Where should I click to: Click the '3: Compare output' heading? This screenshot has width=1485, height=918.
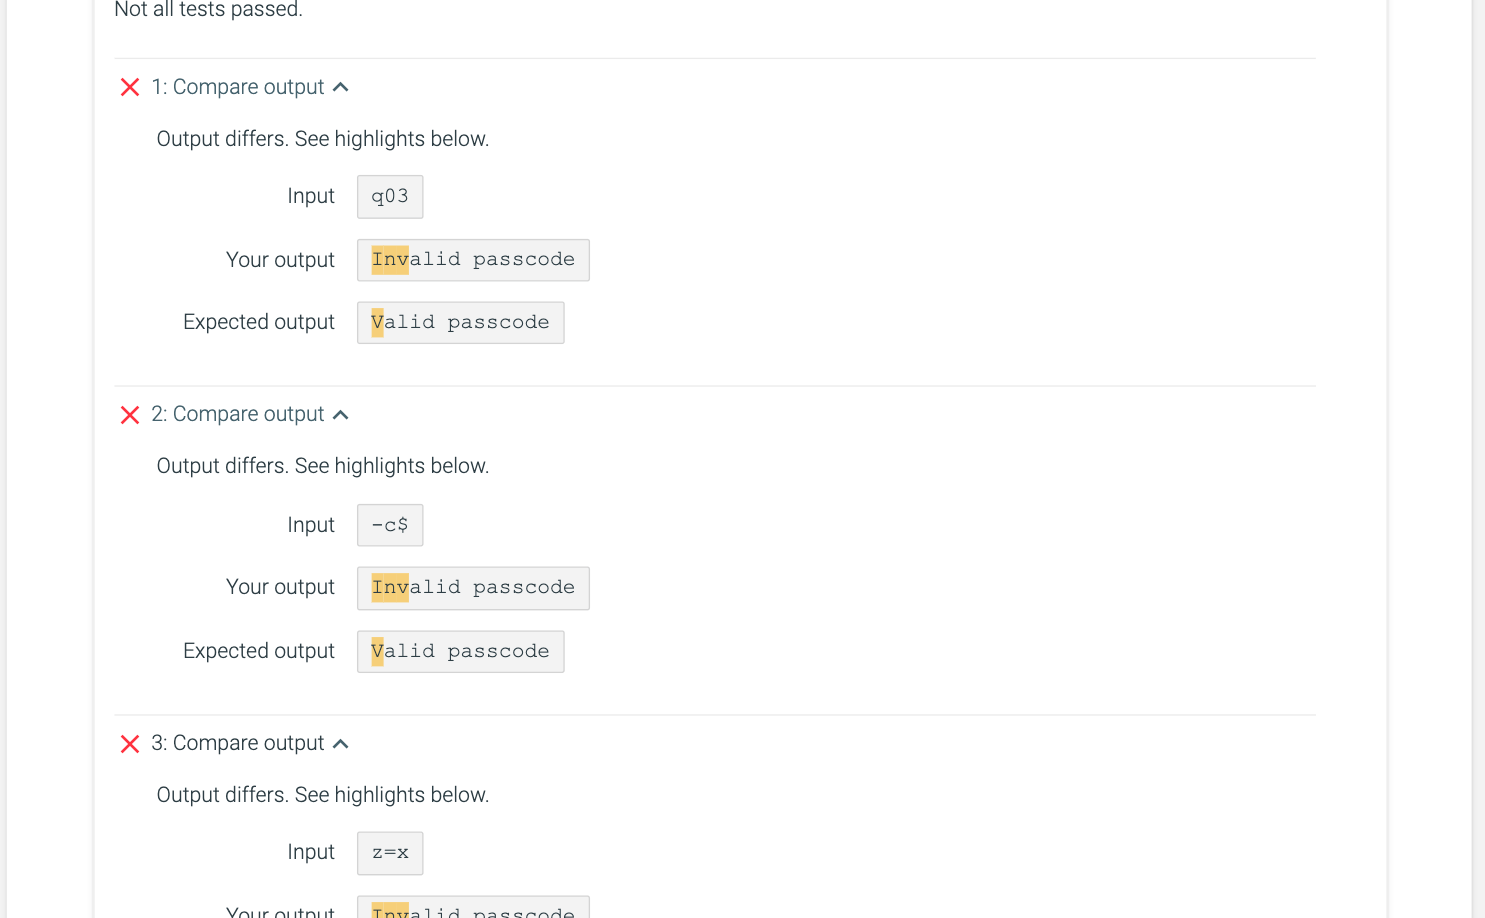click(238, 743)
